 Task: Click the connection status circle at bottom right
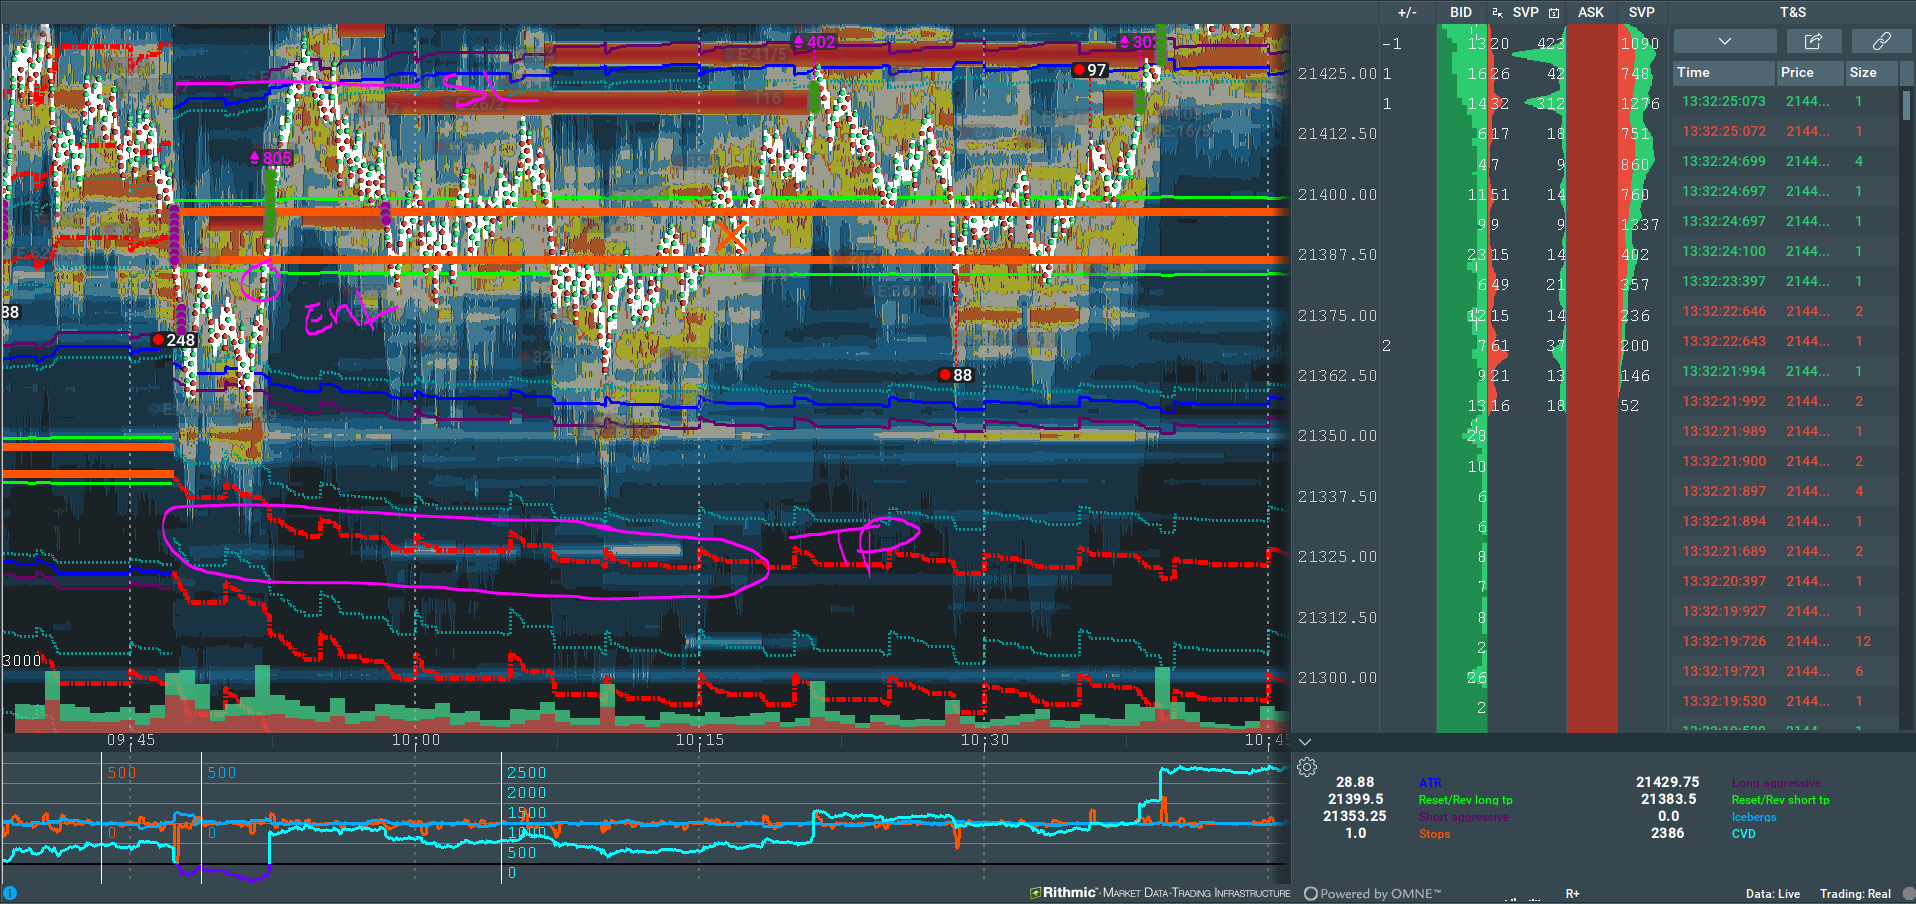point(1908,894)
